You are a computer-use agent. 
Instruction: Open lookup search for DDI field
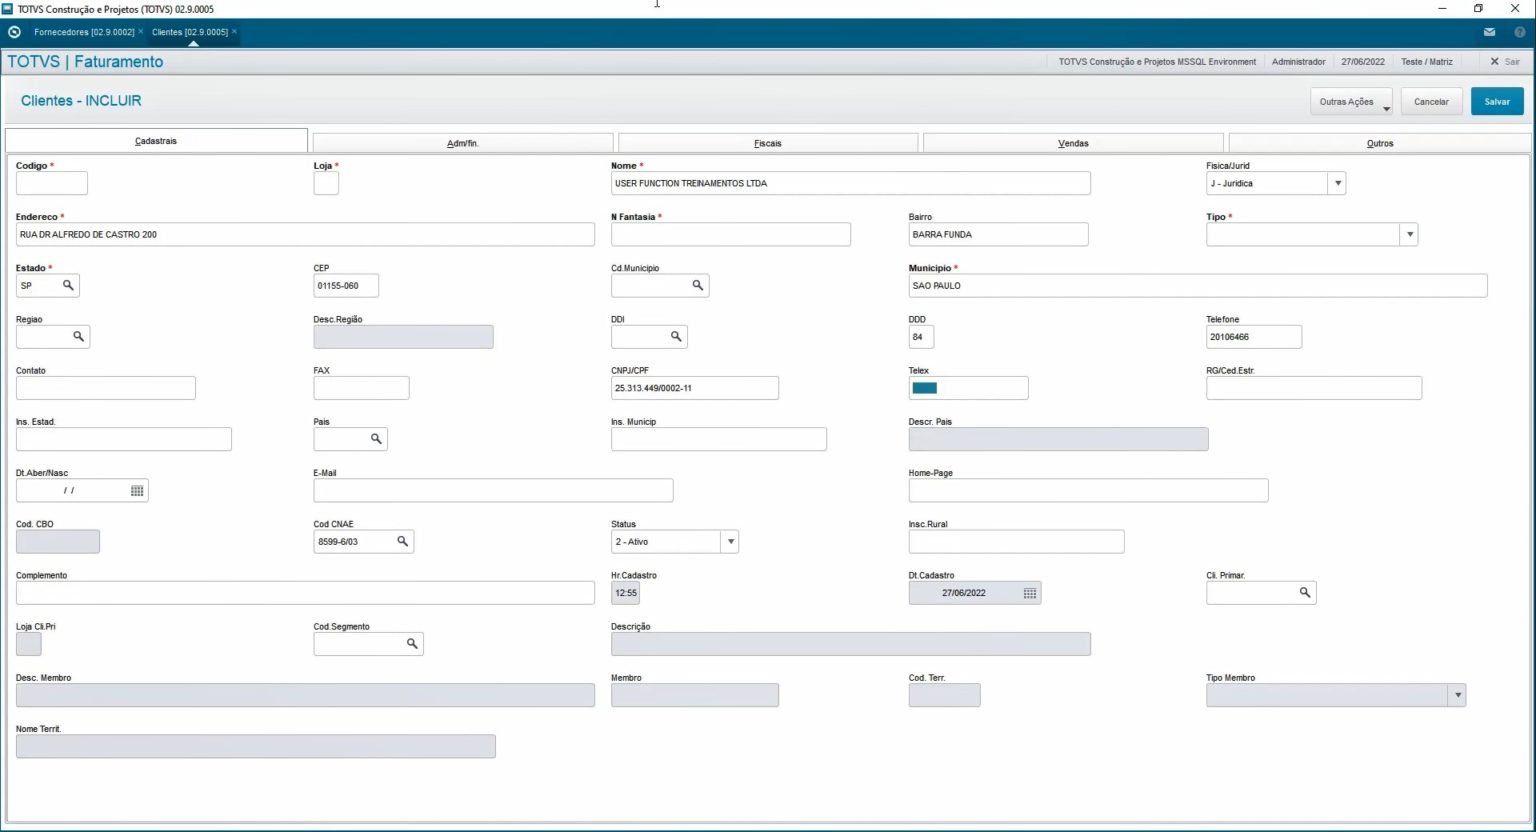tap(676, 337)
